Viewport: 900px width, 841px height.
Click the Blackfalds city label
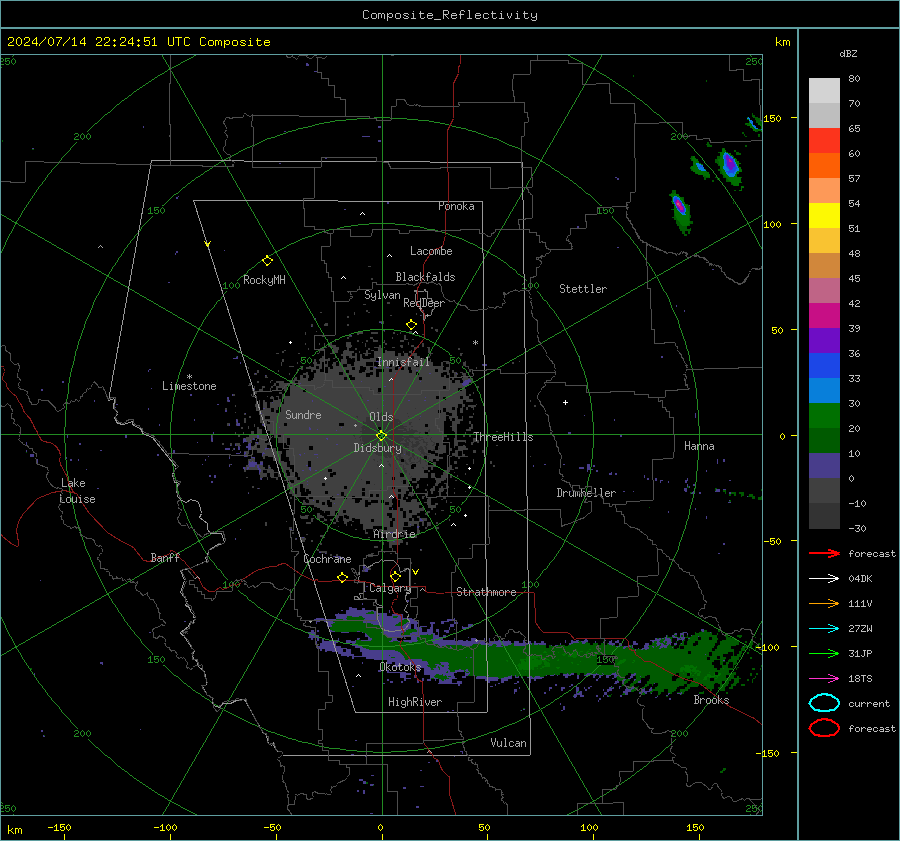click(425, 277)
